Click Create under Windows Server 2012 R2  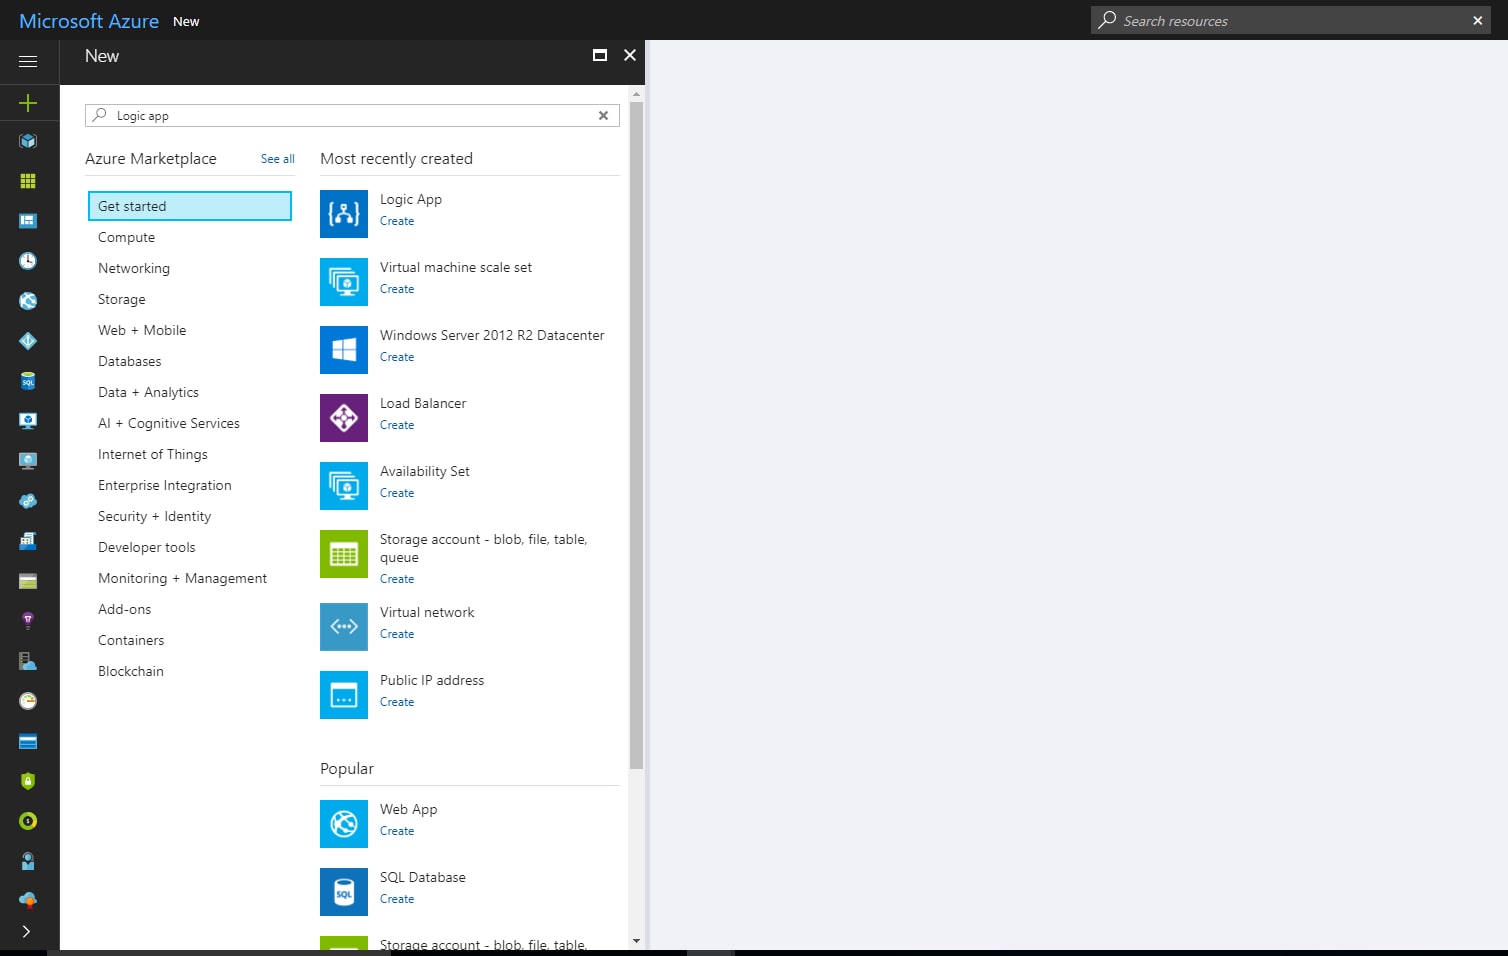(x=397, y=357)
